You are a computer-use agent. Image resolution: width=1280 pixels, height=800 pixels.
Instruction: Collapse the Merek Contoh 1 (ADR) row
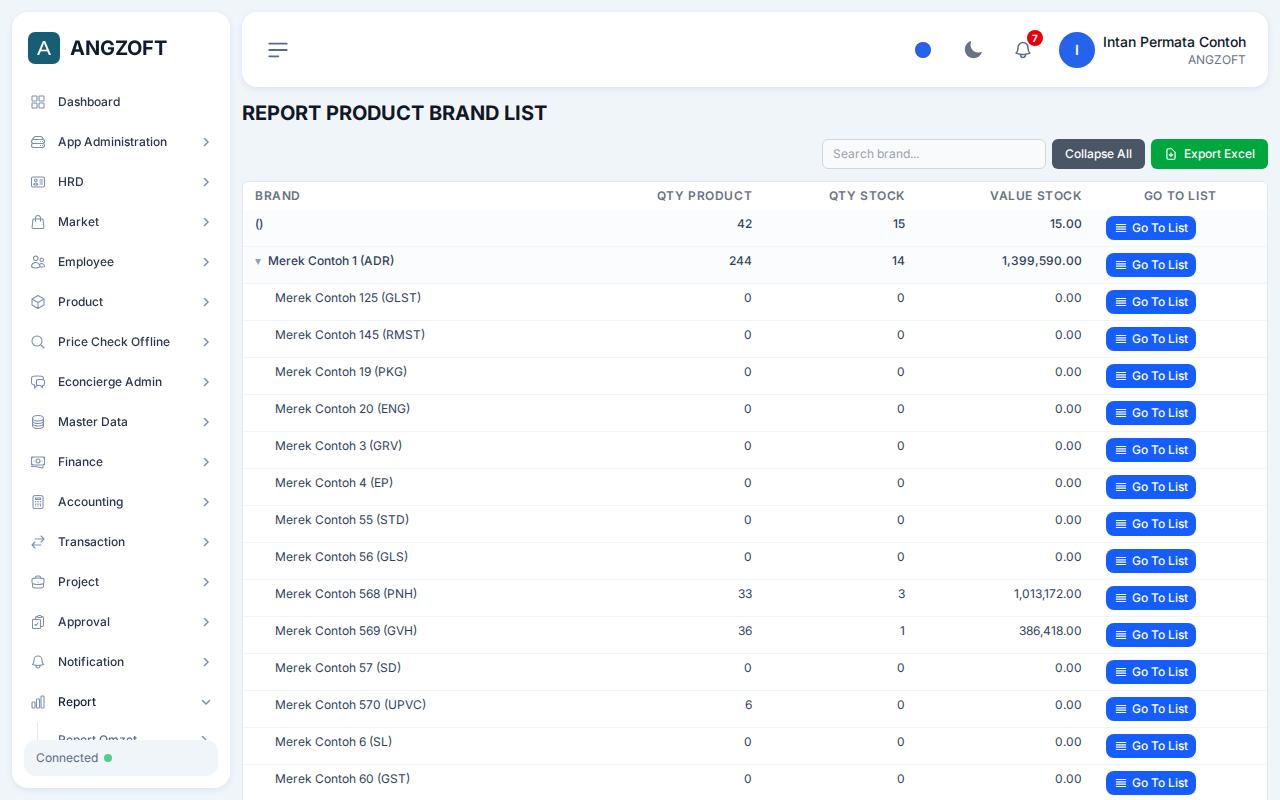[x=258, y=262]
